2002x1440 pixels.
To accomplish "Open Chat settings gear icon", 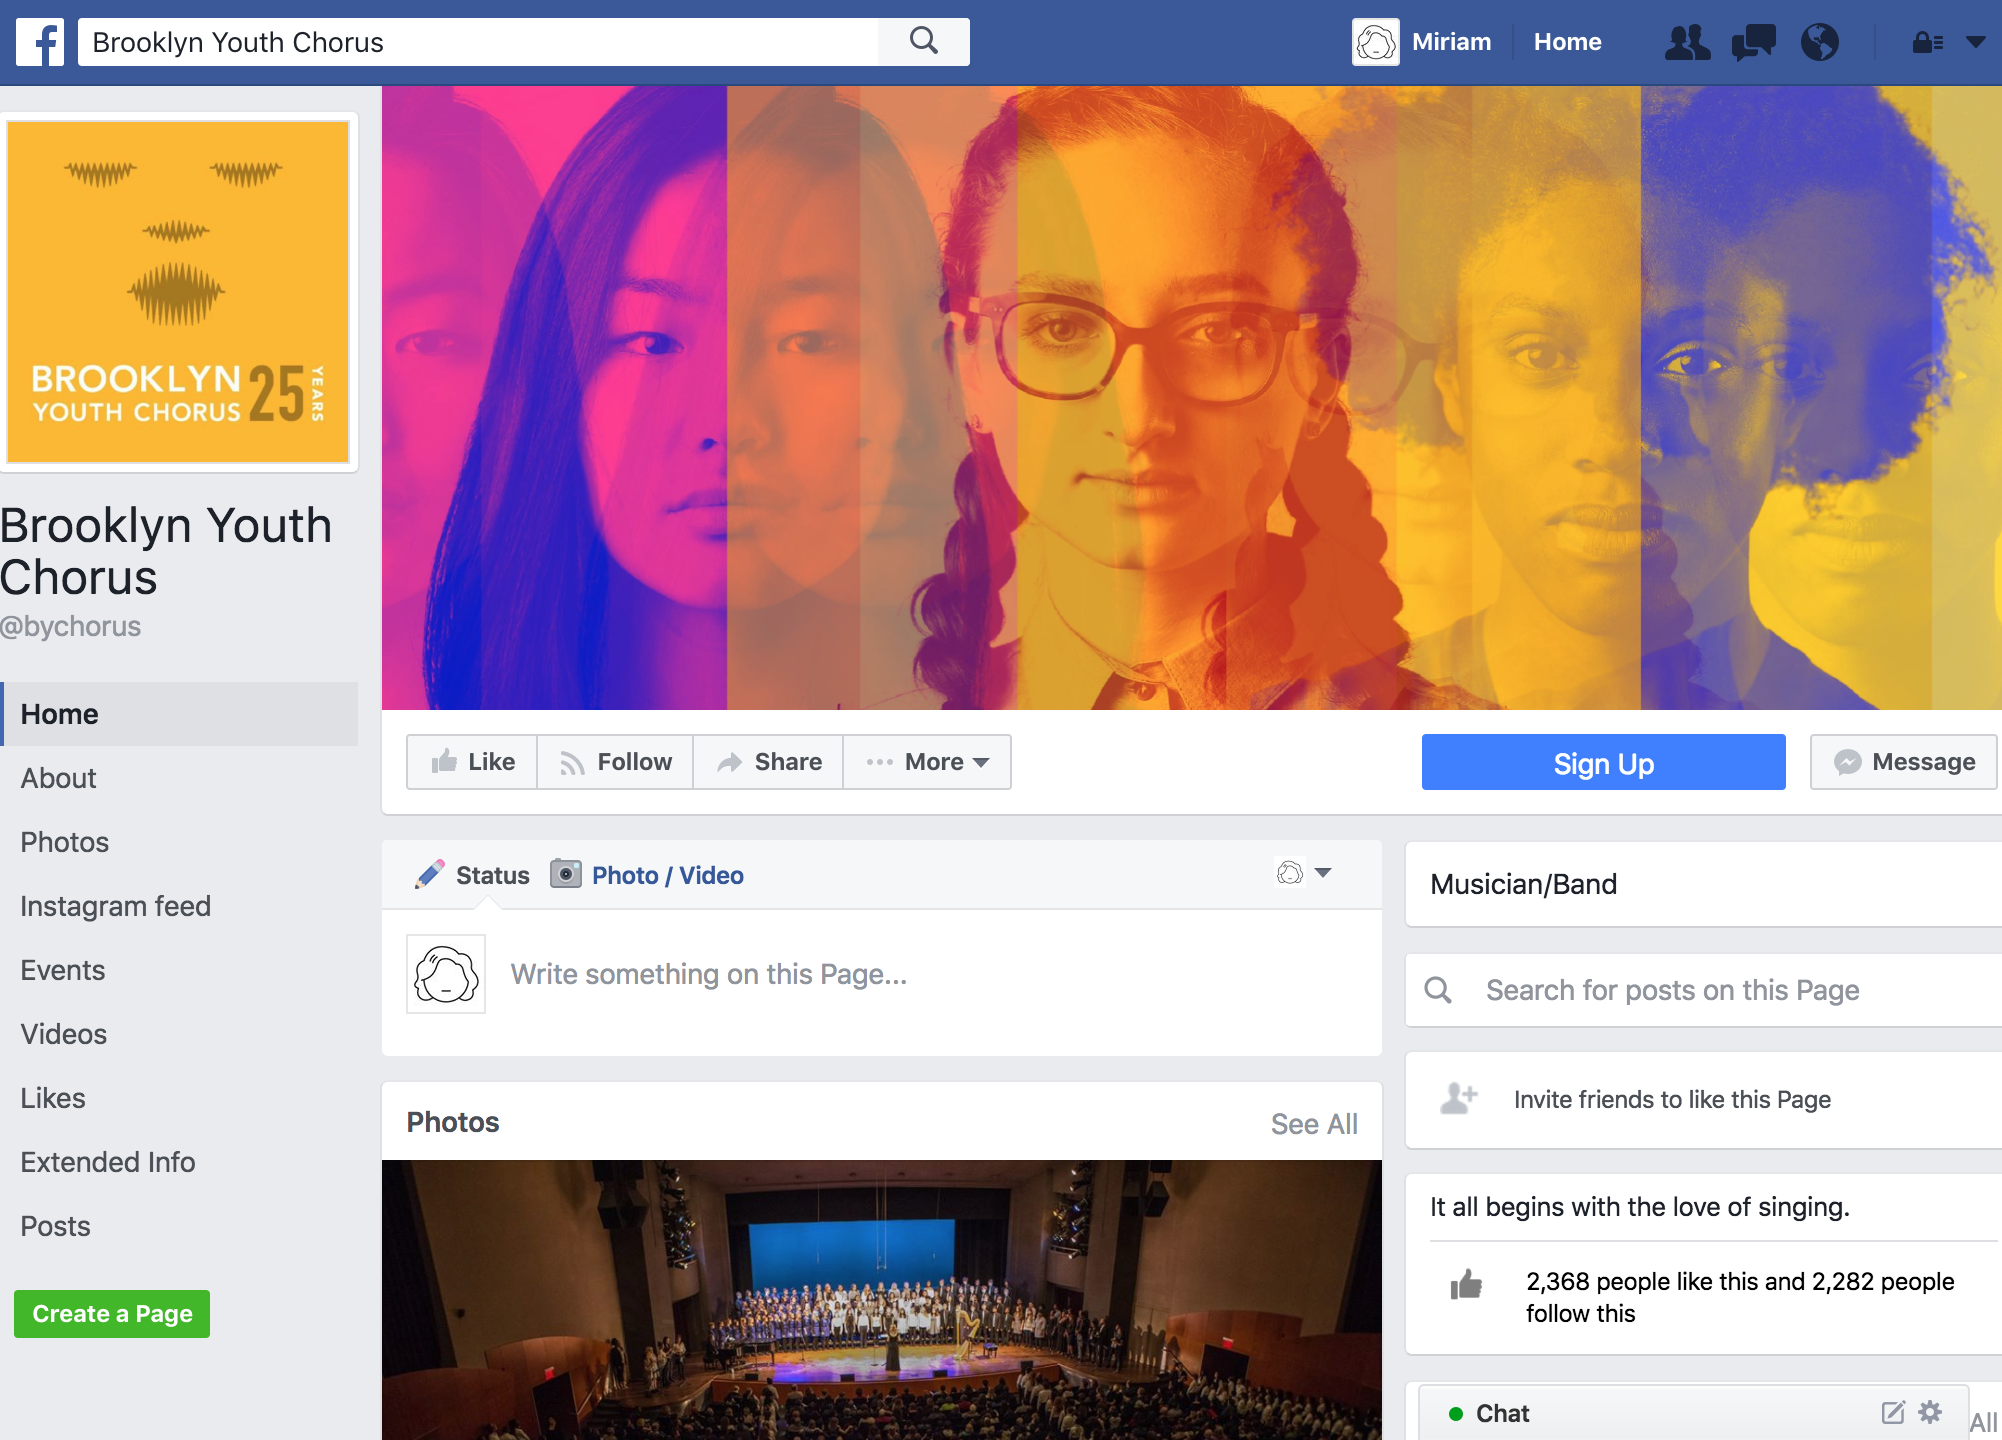I will (x=1930, y=1412).
